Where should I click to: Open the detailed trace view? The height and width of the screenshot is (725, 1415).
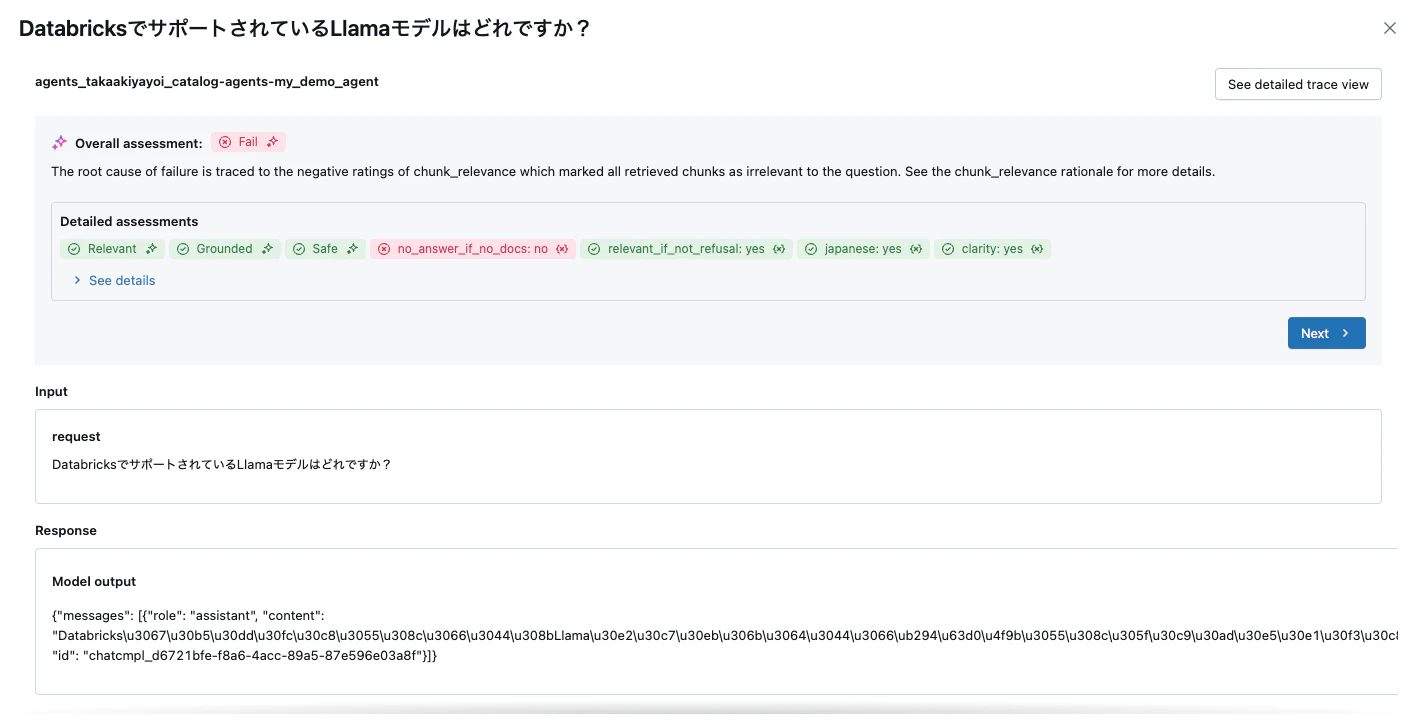coord(1298,84)
